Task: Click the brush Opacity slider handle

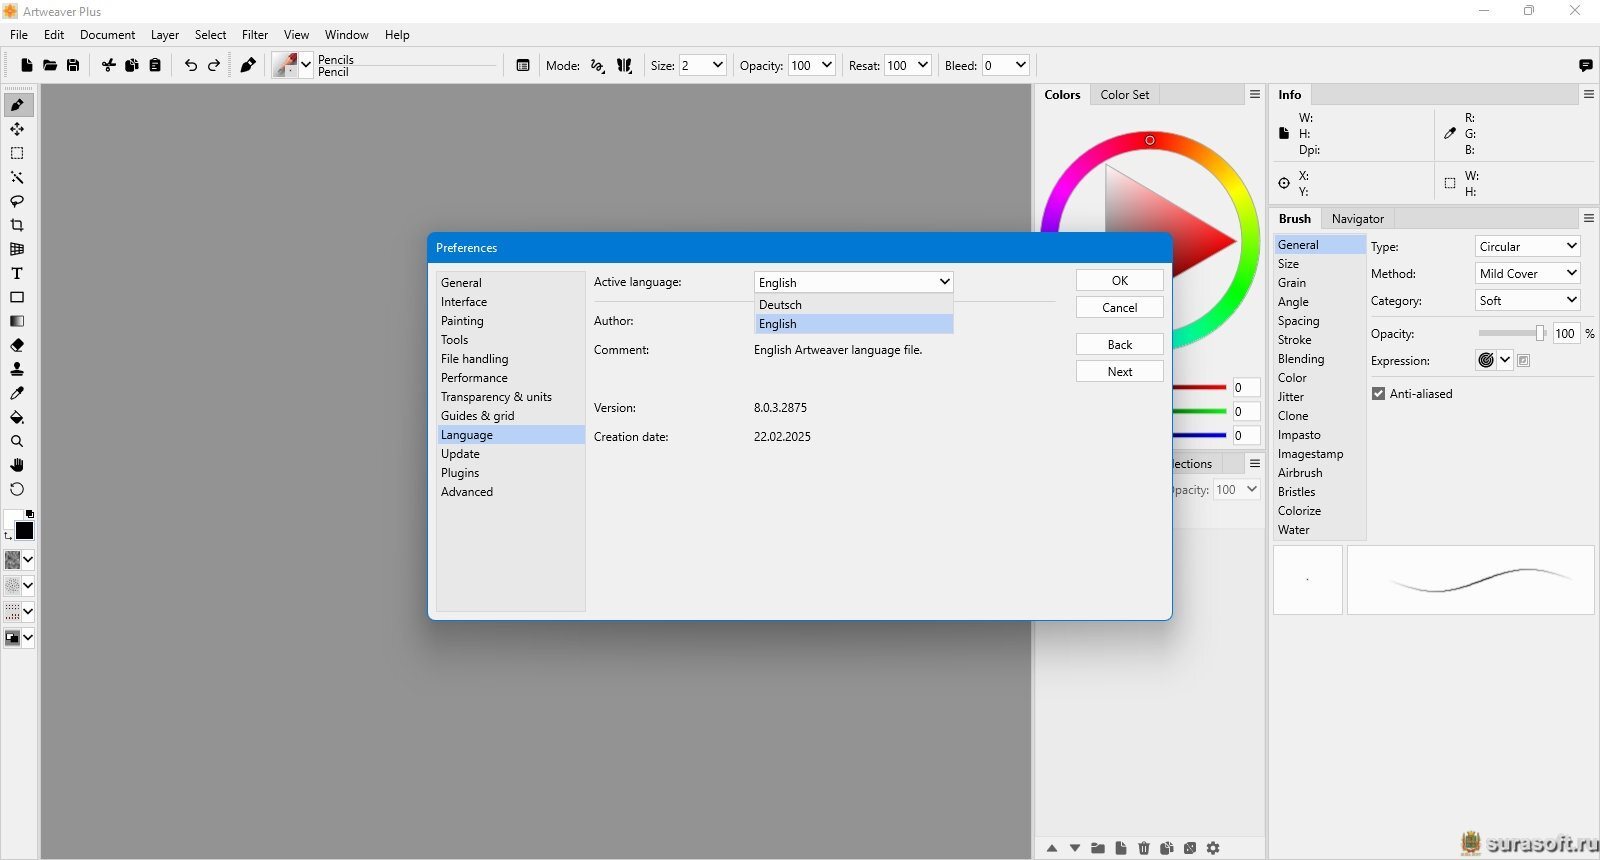Action: click(x=1540, y=333)
